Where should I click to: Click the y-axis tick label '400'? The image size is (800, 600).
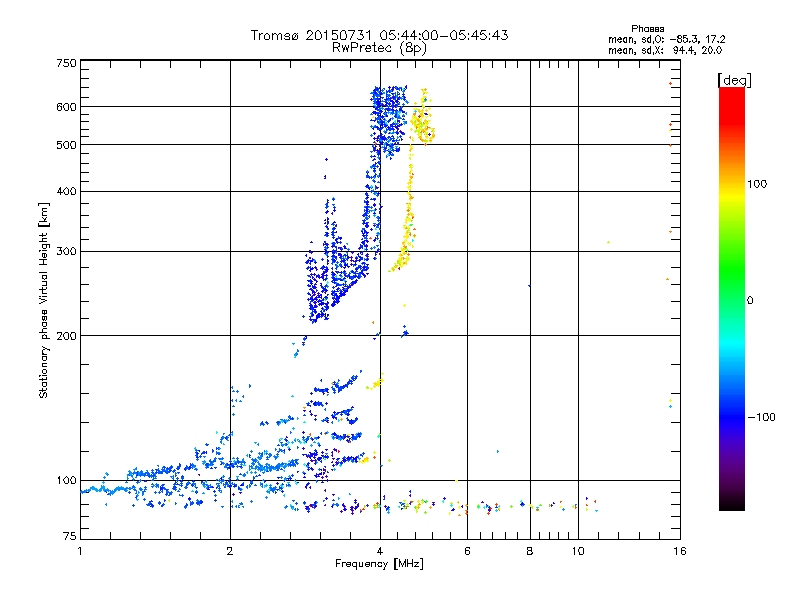pos(67,191)
